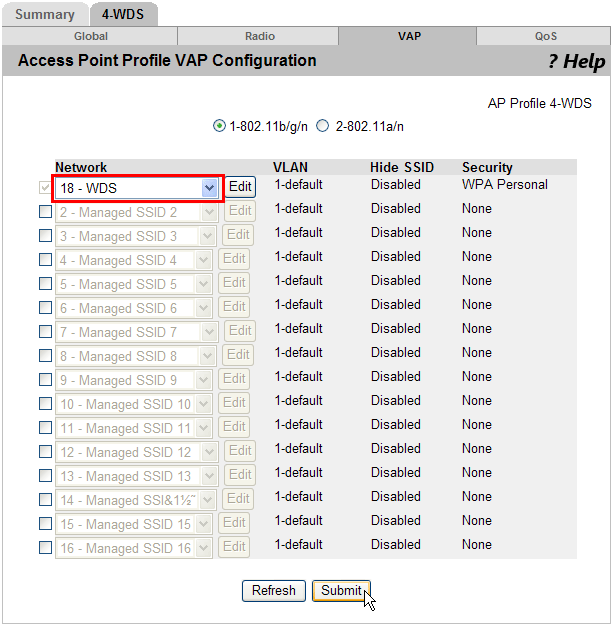Open the Radio sub-tab
The height and width of the screenshot is (626, 612).
[x=260, y=36]
